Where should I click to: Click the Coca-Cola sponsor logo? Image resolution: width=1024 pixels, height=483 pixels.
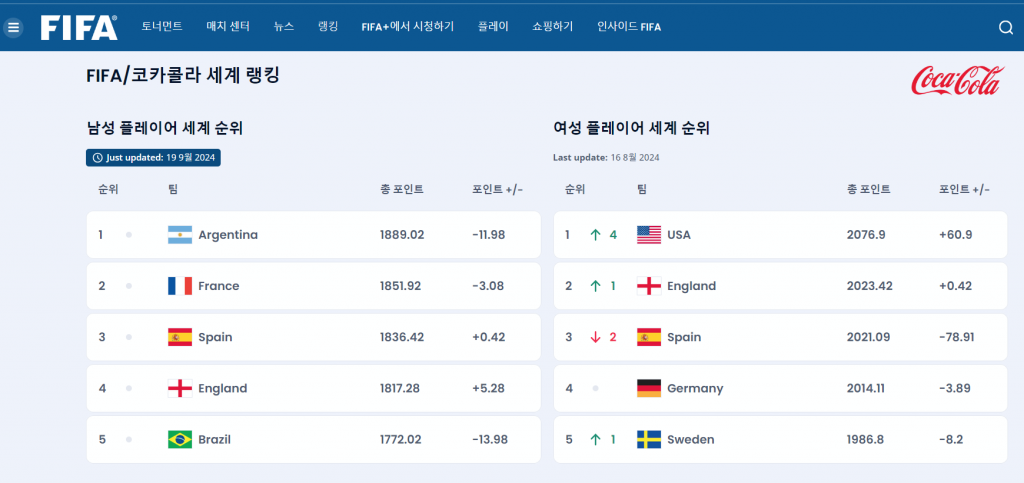(x=955, y=81)
